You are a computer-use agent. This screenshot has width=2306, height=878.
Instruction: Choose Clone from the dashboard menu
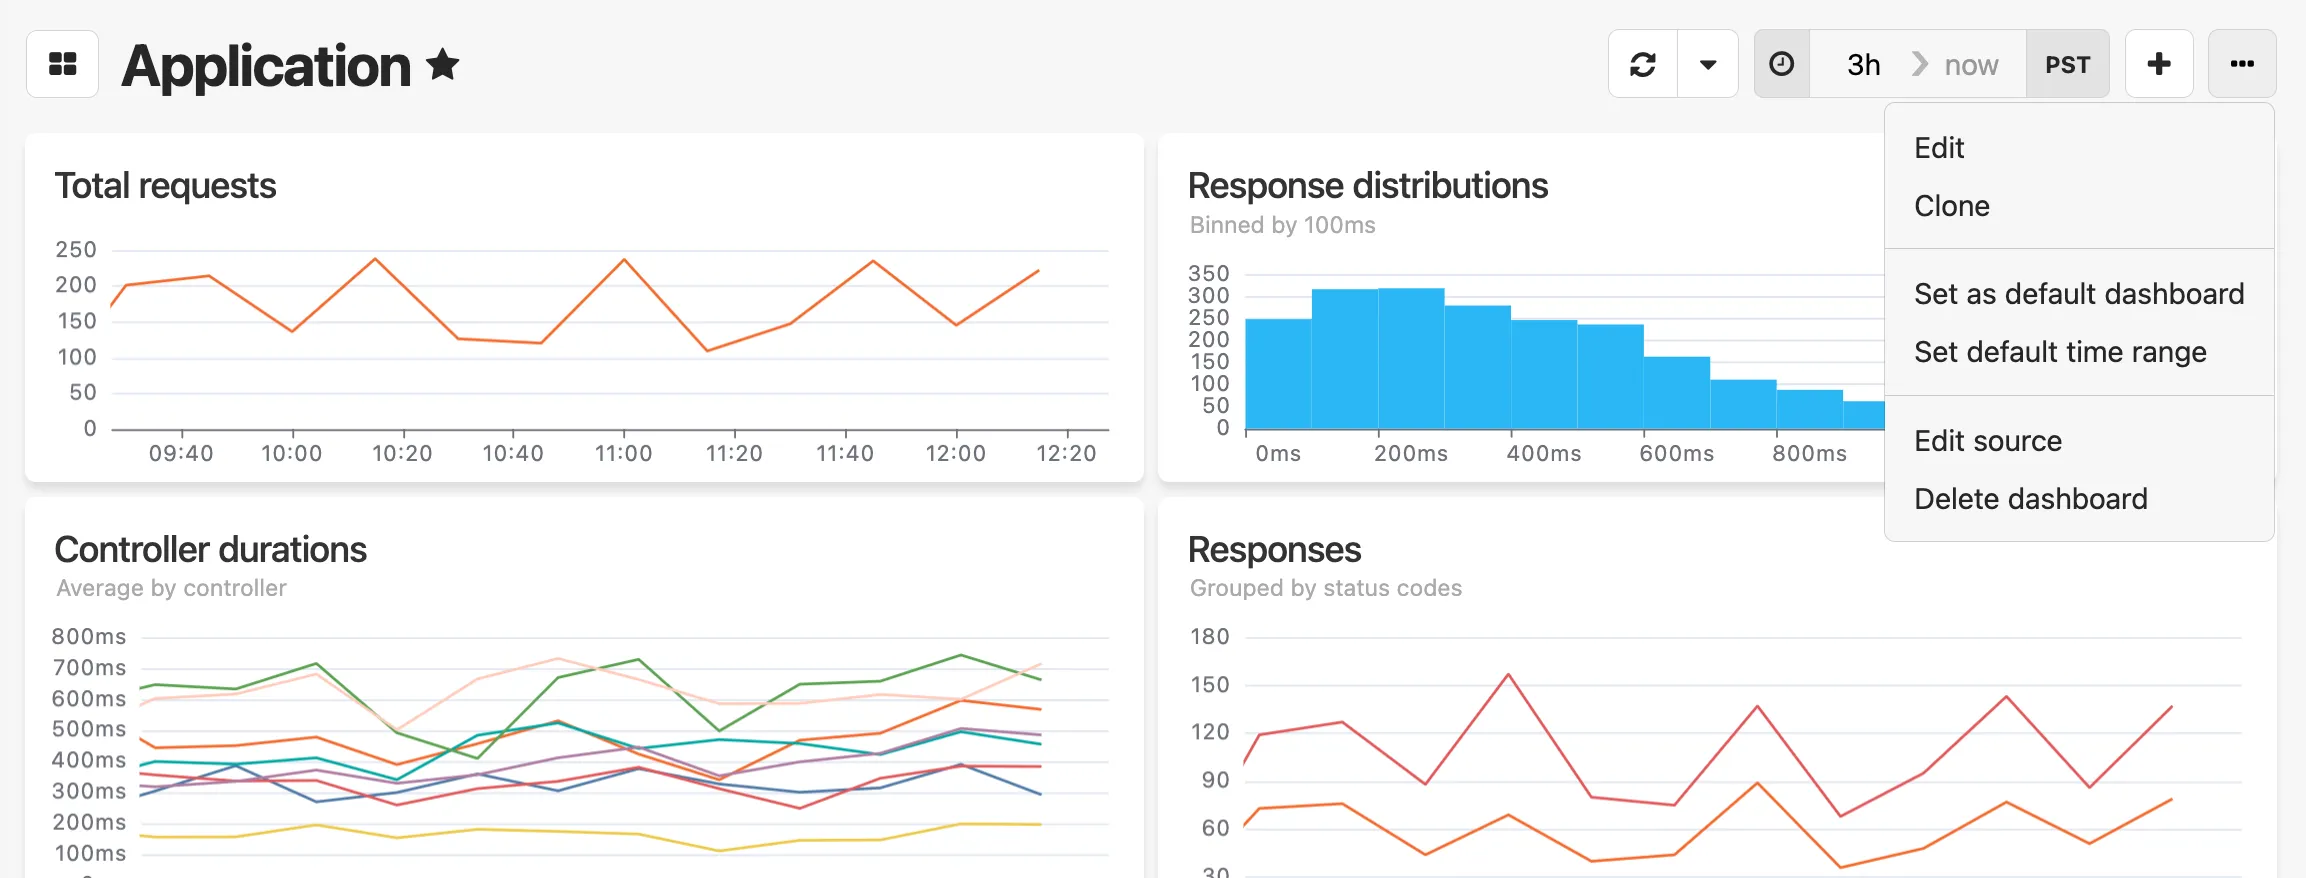click(1951, 206)
